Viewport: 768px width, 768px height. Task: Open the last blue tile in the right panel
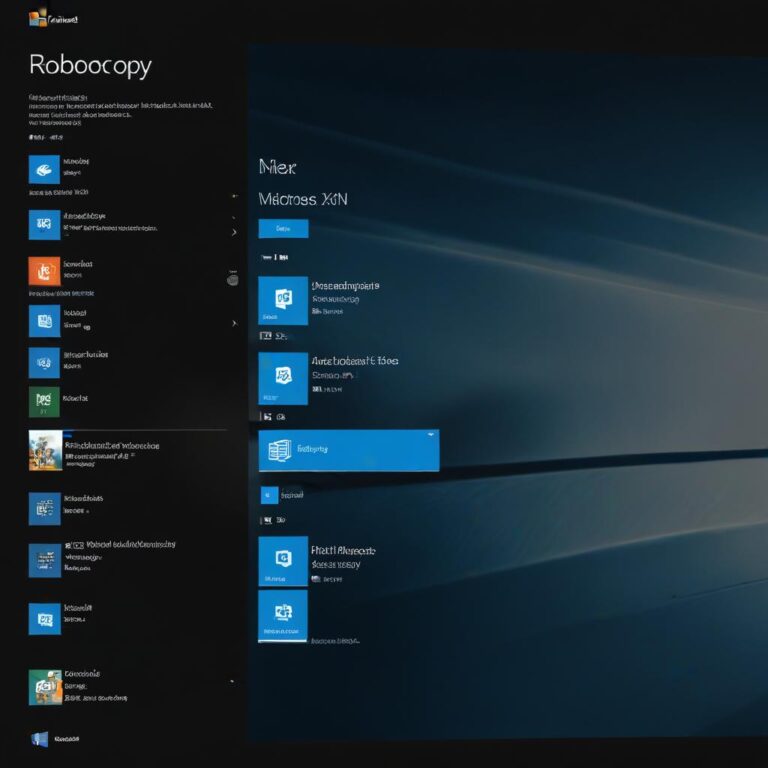[x=283, y=615]
